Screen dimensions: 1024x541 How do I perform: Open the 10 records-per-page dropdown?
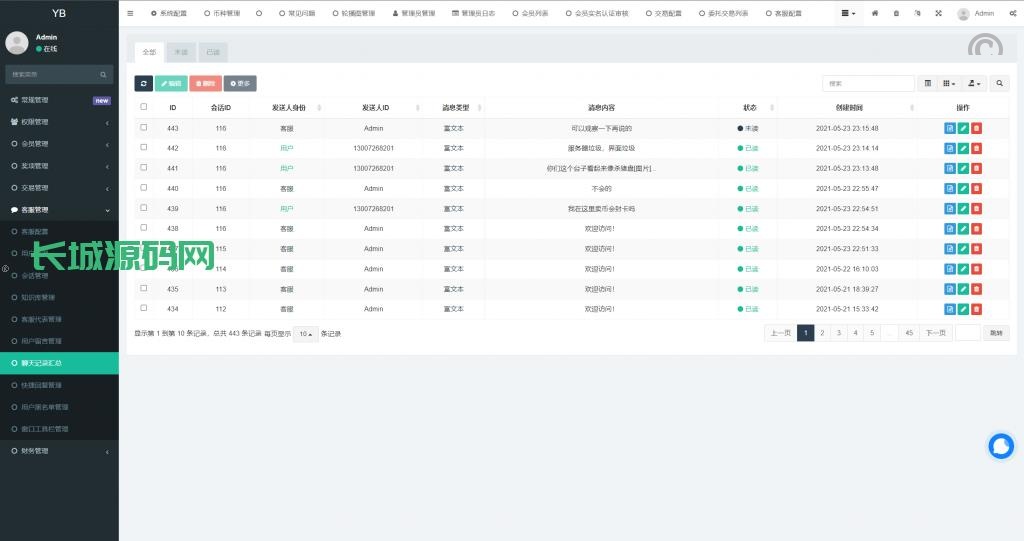306,334
